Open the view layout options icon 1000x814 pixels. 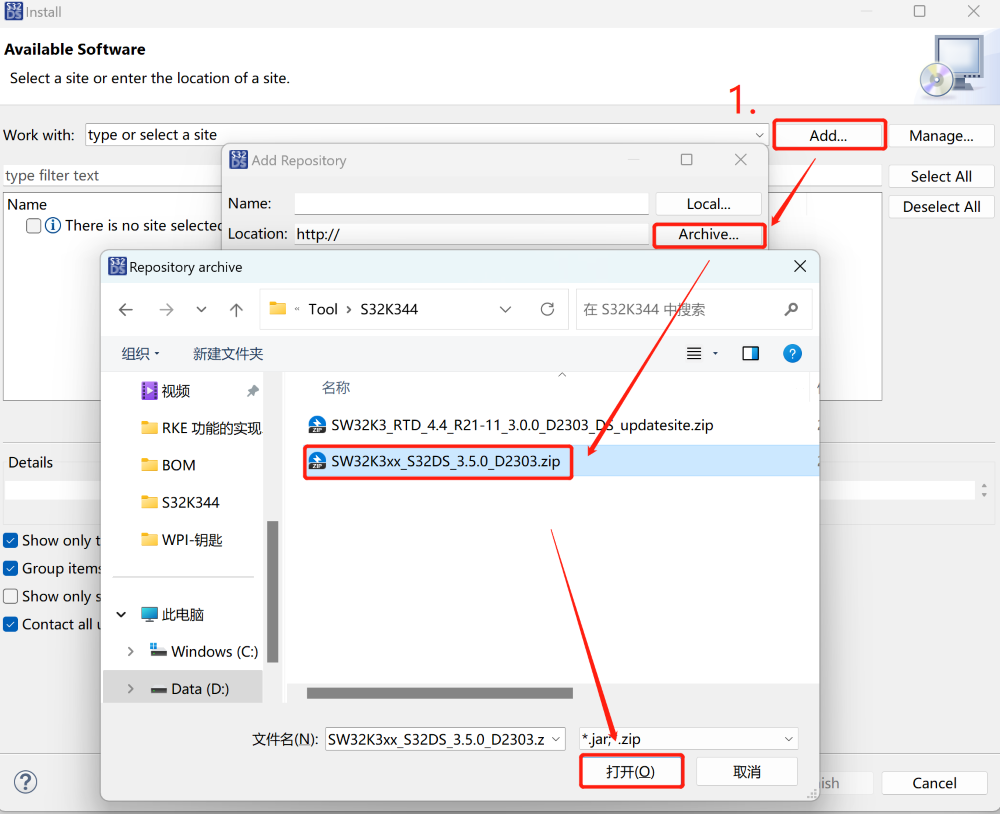coord(694,353)
